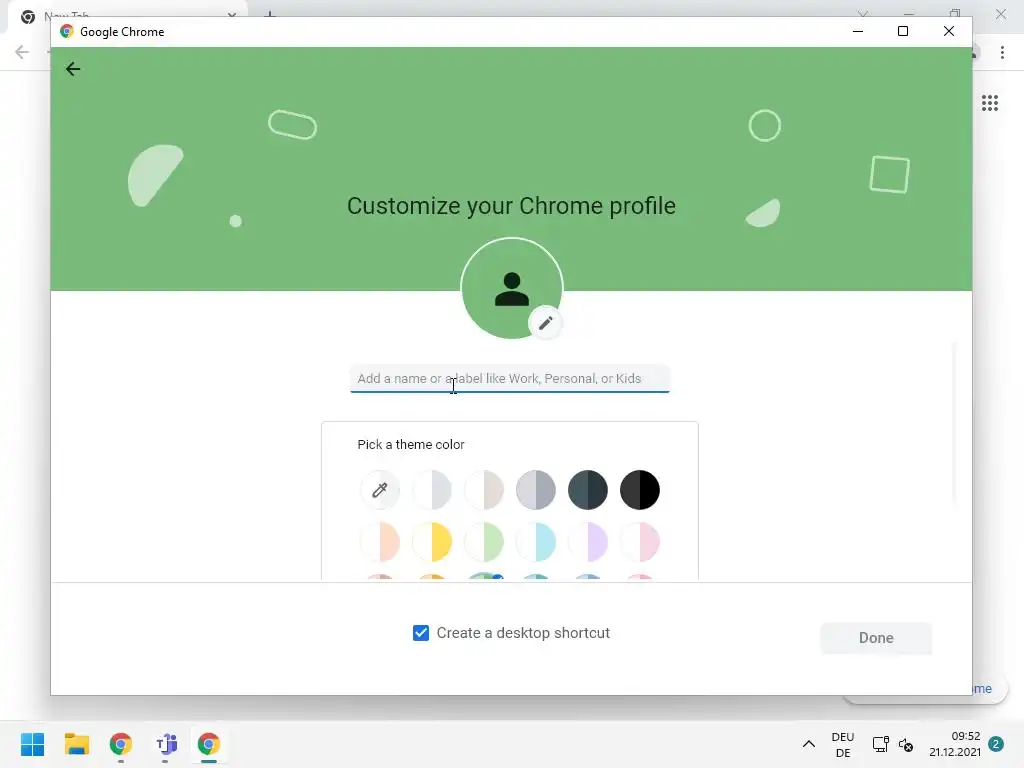Click the muted volume tray icon
The height and width of the screenshot is (768, 1024).
point(906,744)
